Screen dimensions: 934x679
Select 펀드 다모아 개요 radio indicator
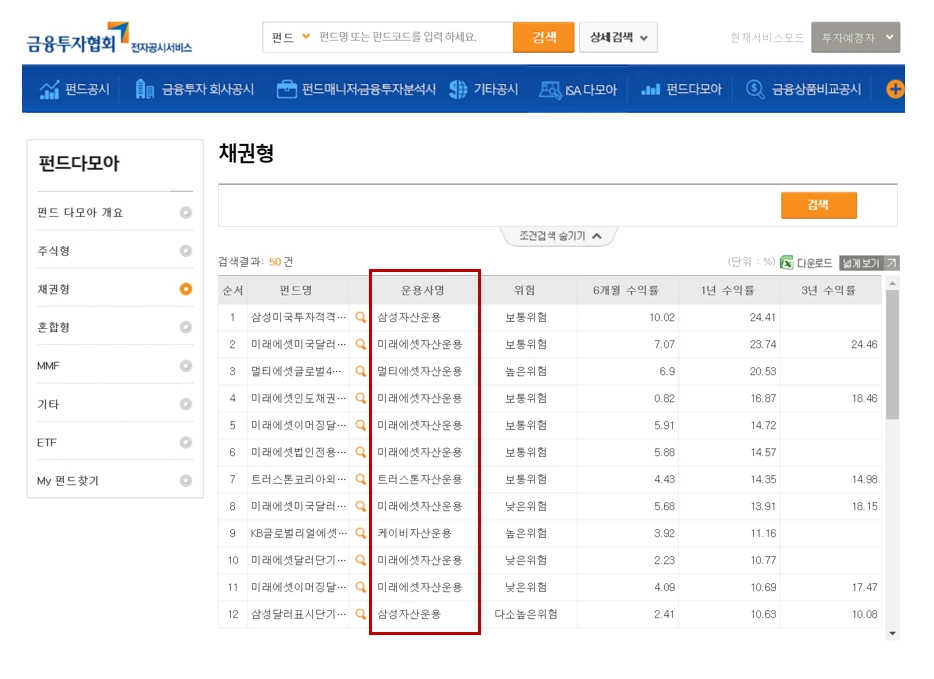point(186,213)
